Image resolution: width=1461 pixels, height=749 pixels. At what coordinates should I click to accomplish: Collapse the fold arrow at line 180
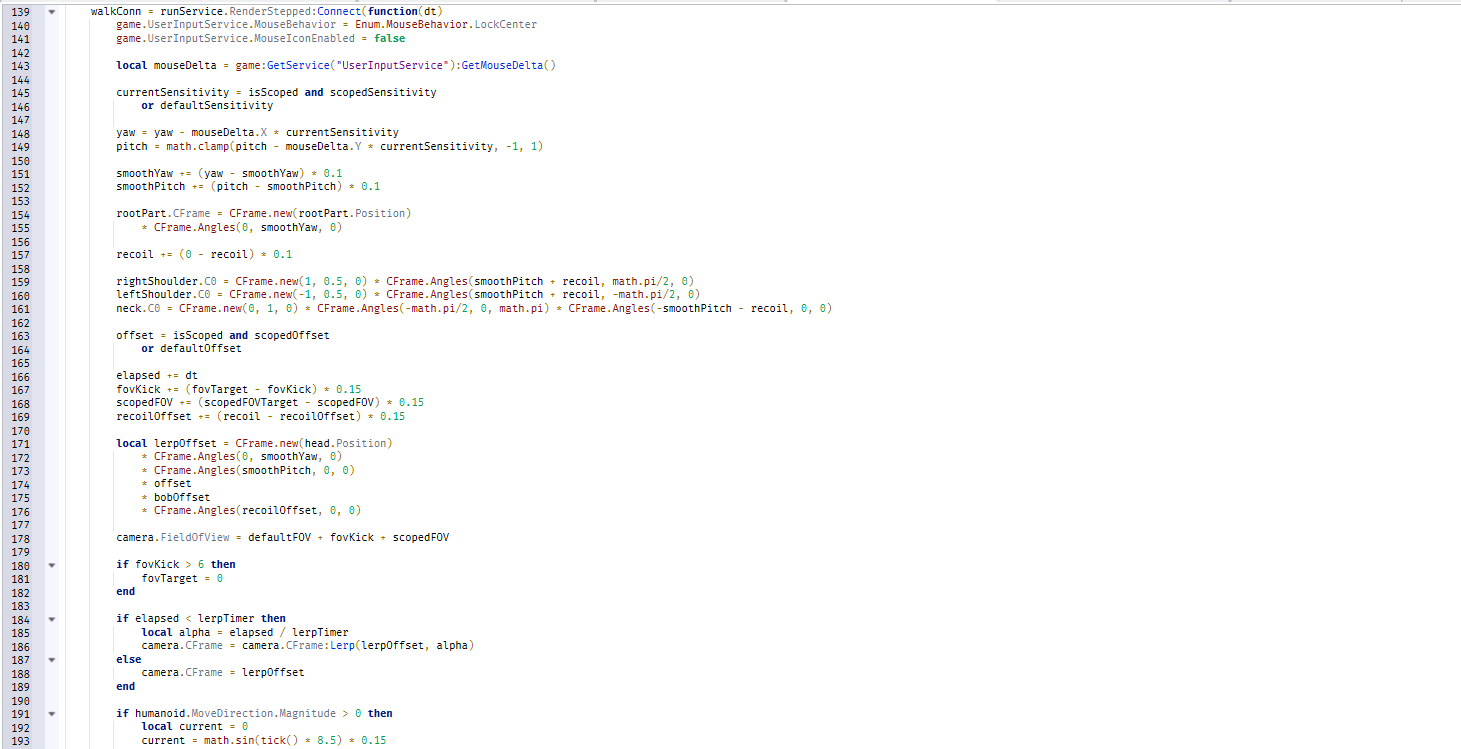[x=51, y=565]
